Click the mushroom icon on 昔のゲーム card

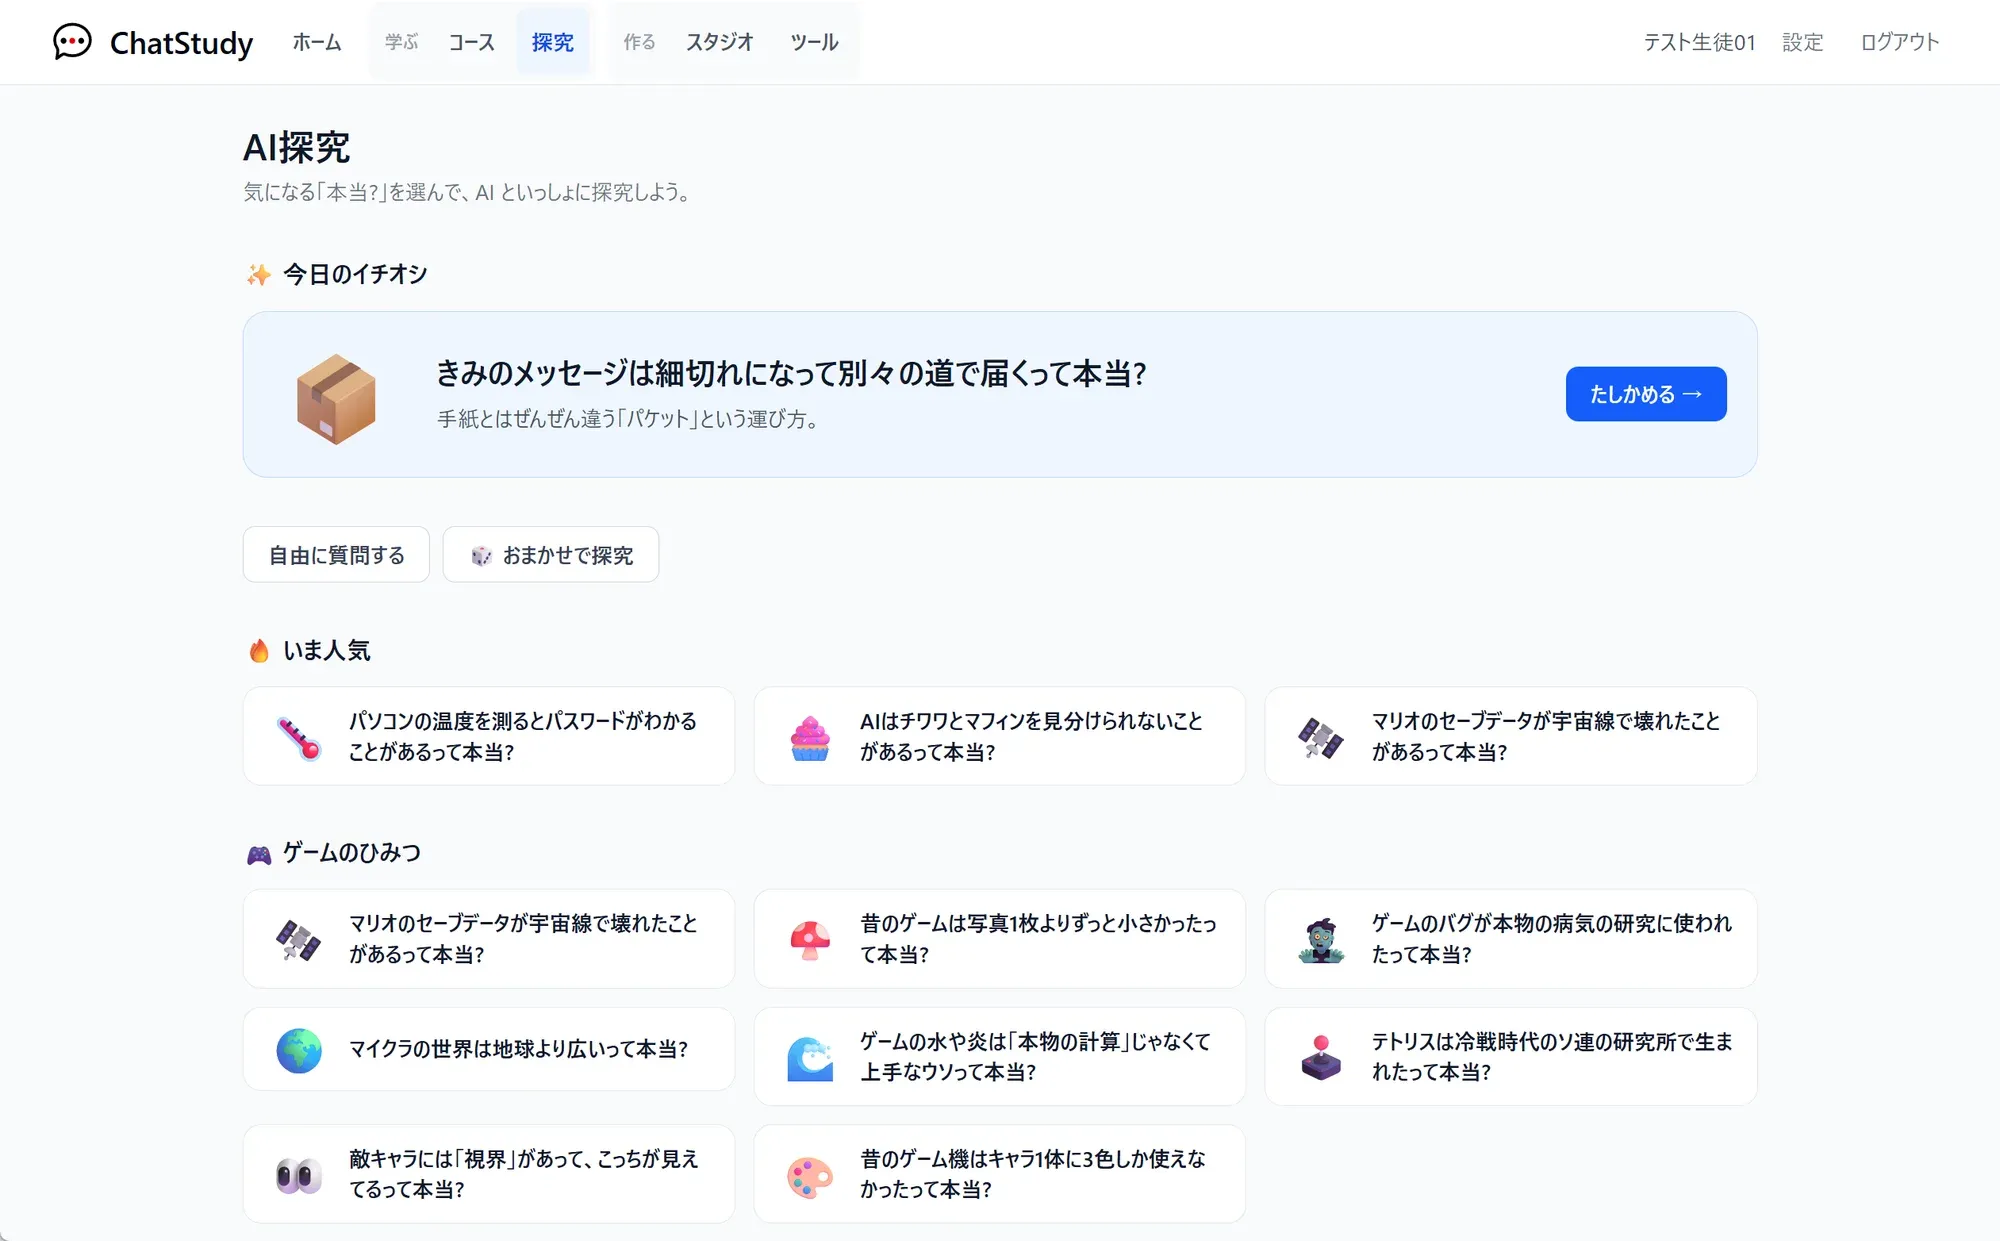pos(810,940)
